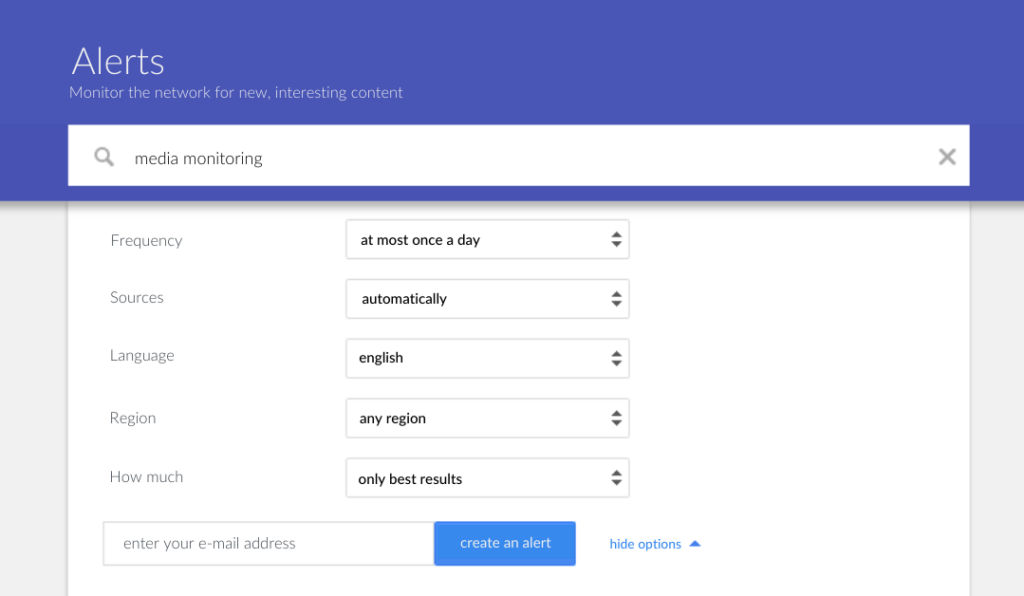
Task: Open the 'at most once a day' dropdown
Action: click(487, 240)
